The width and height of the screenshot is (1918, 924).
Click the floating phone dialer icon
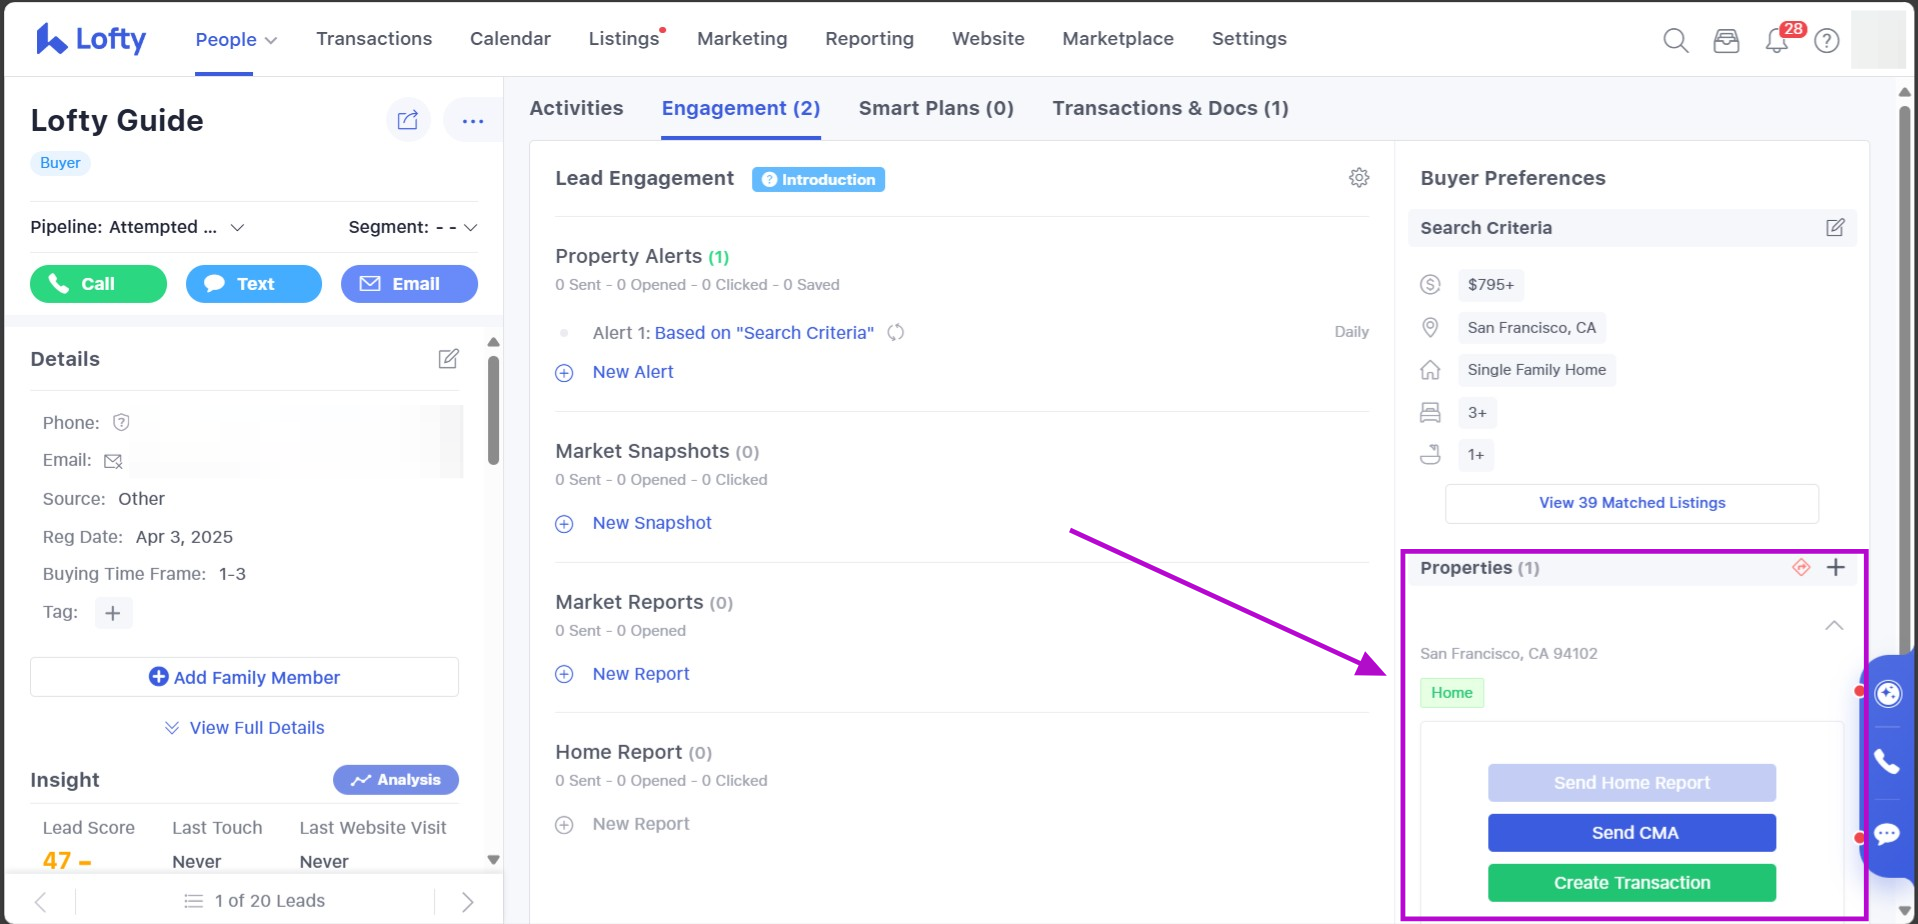pyautogui.click(x=1887, y=762)
